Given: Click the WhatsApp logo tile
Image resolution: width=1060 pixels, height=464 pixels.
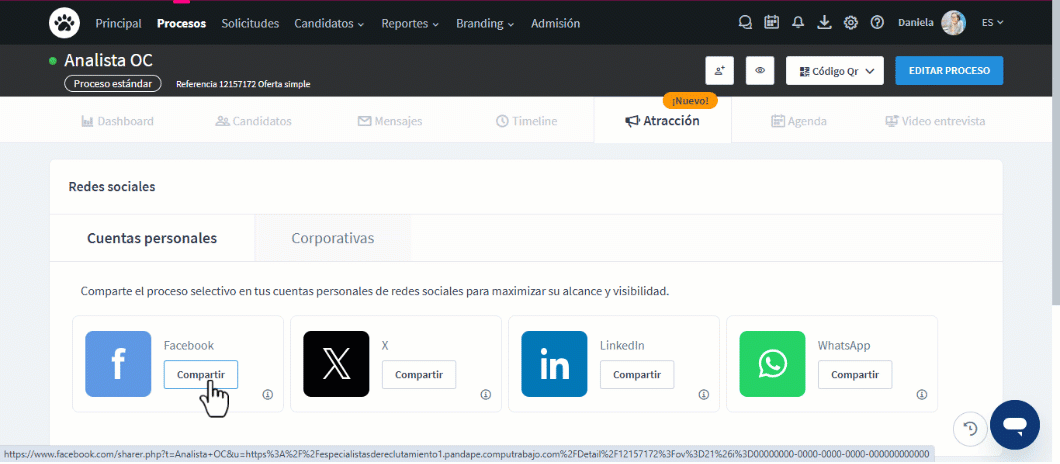Looking at the screenshot, I should (x=772, y=364).
